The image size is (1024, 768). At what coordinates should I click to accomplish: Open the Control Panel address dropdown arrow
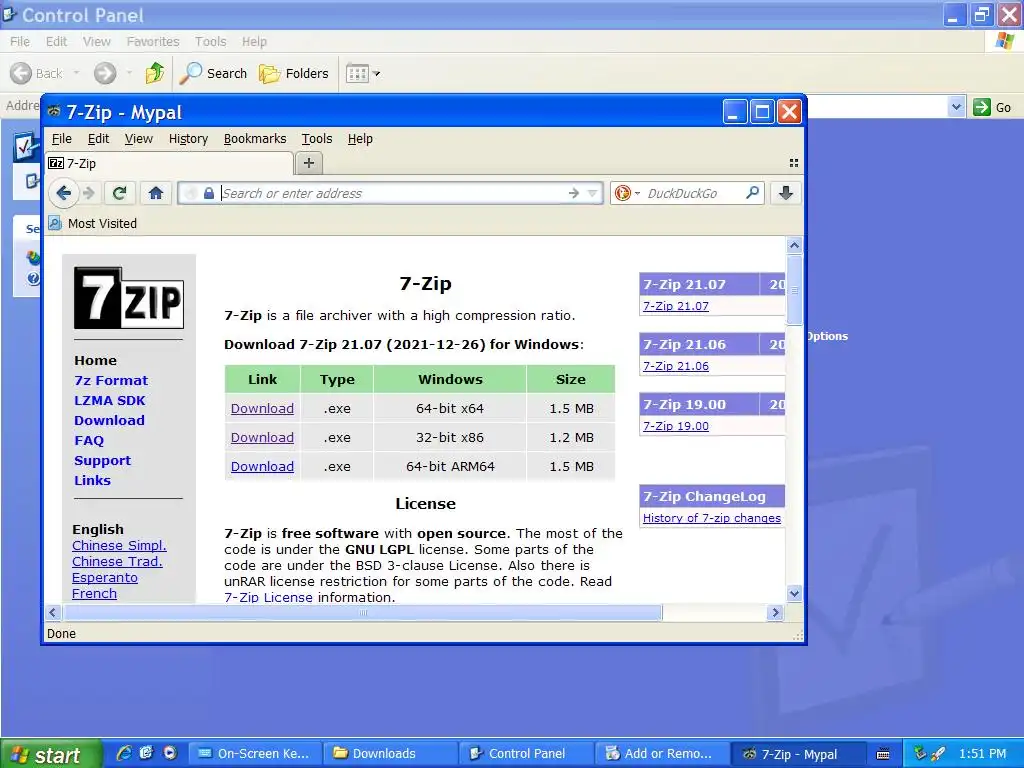956,107
